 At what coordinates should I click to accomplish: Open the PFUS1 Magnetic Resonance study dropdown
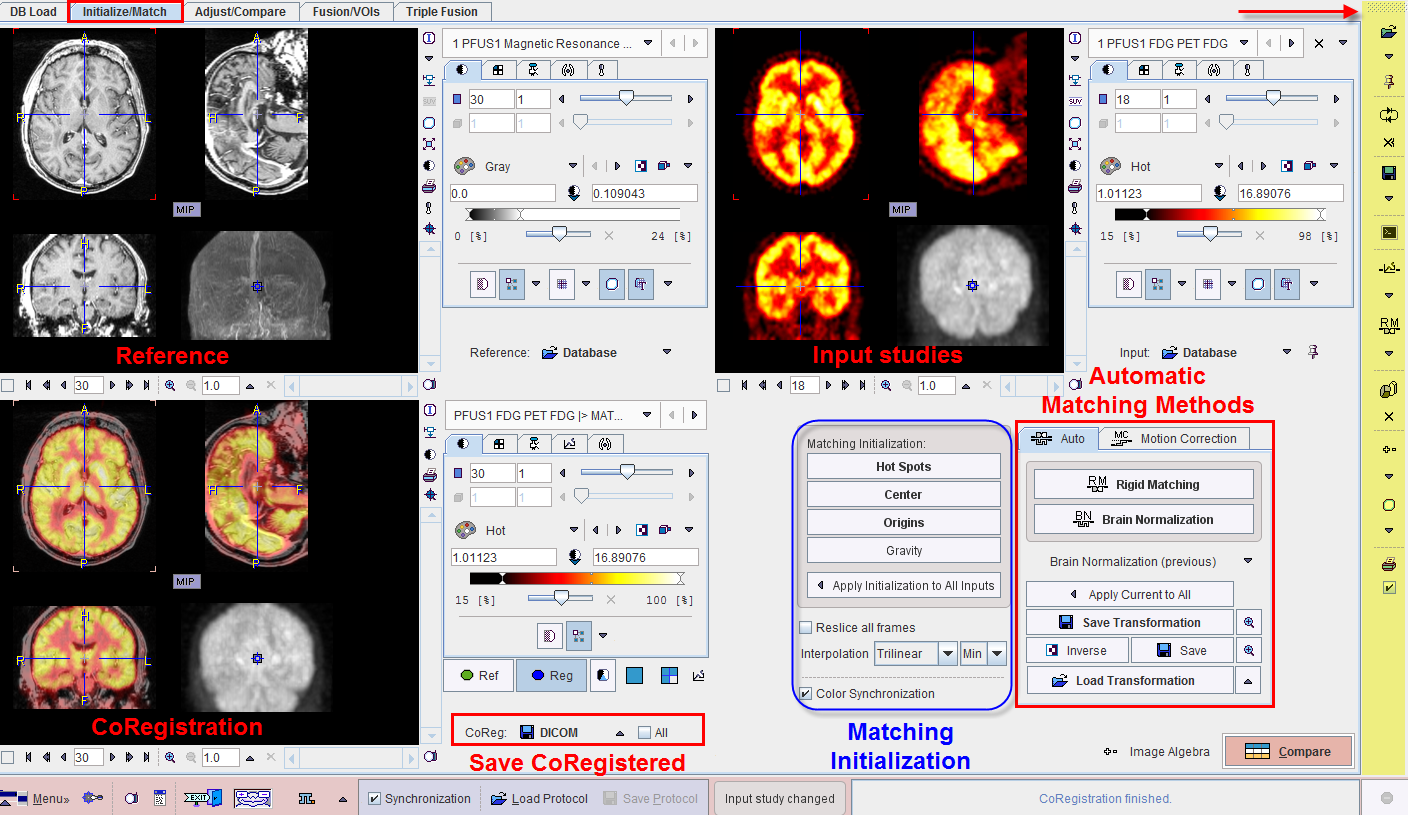click(648, 44)
